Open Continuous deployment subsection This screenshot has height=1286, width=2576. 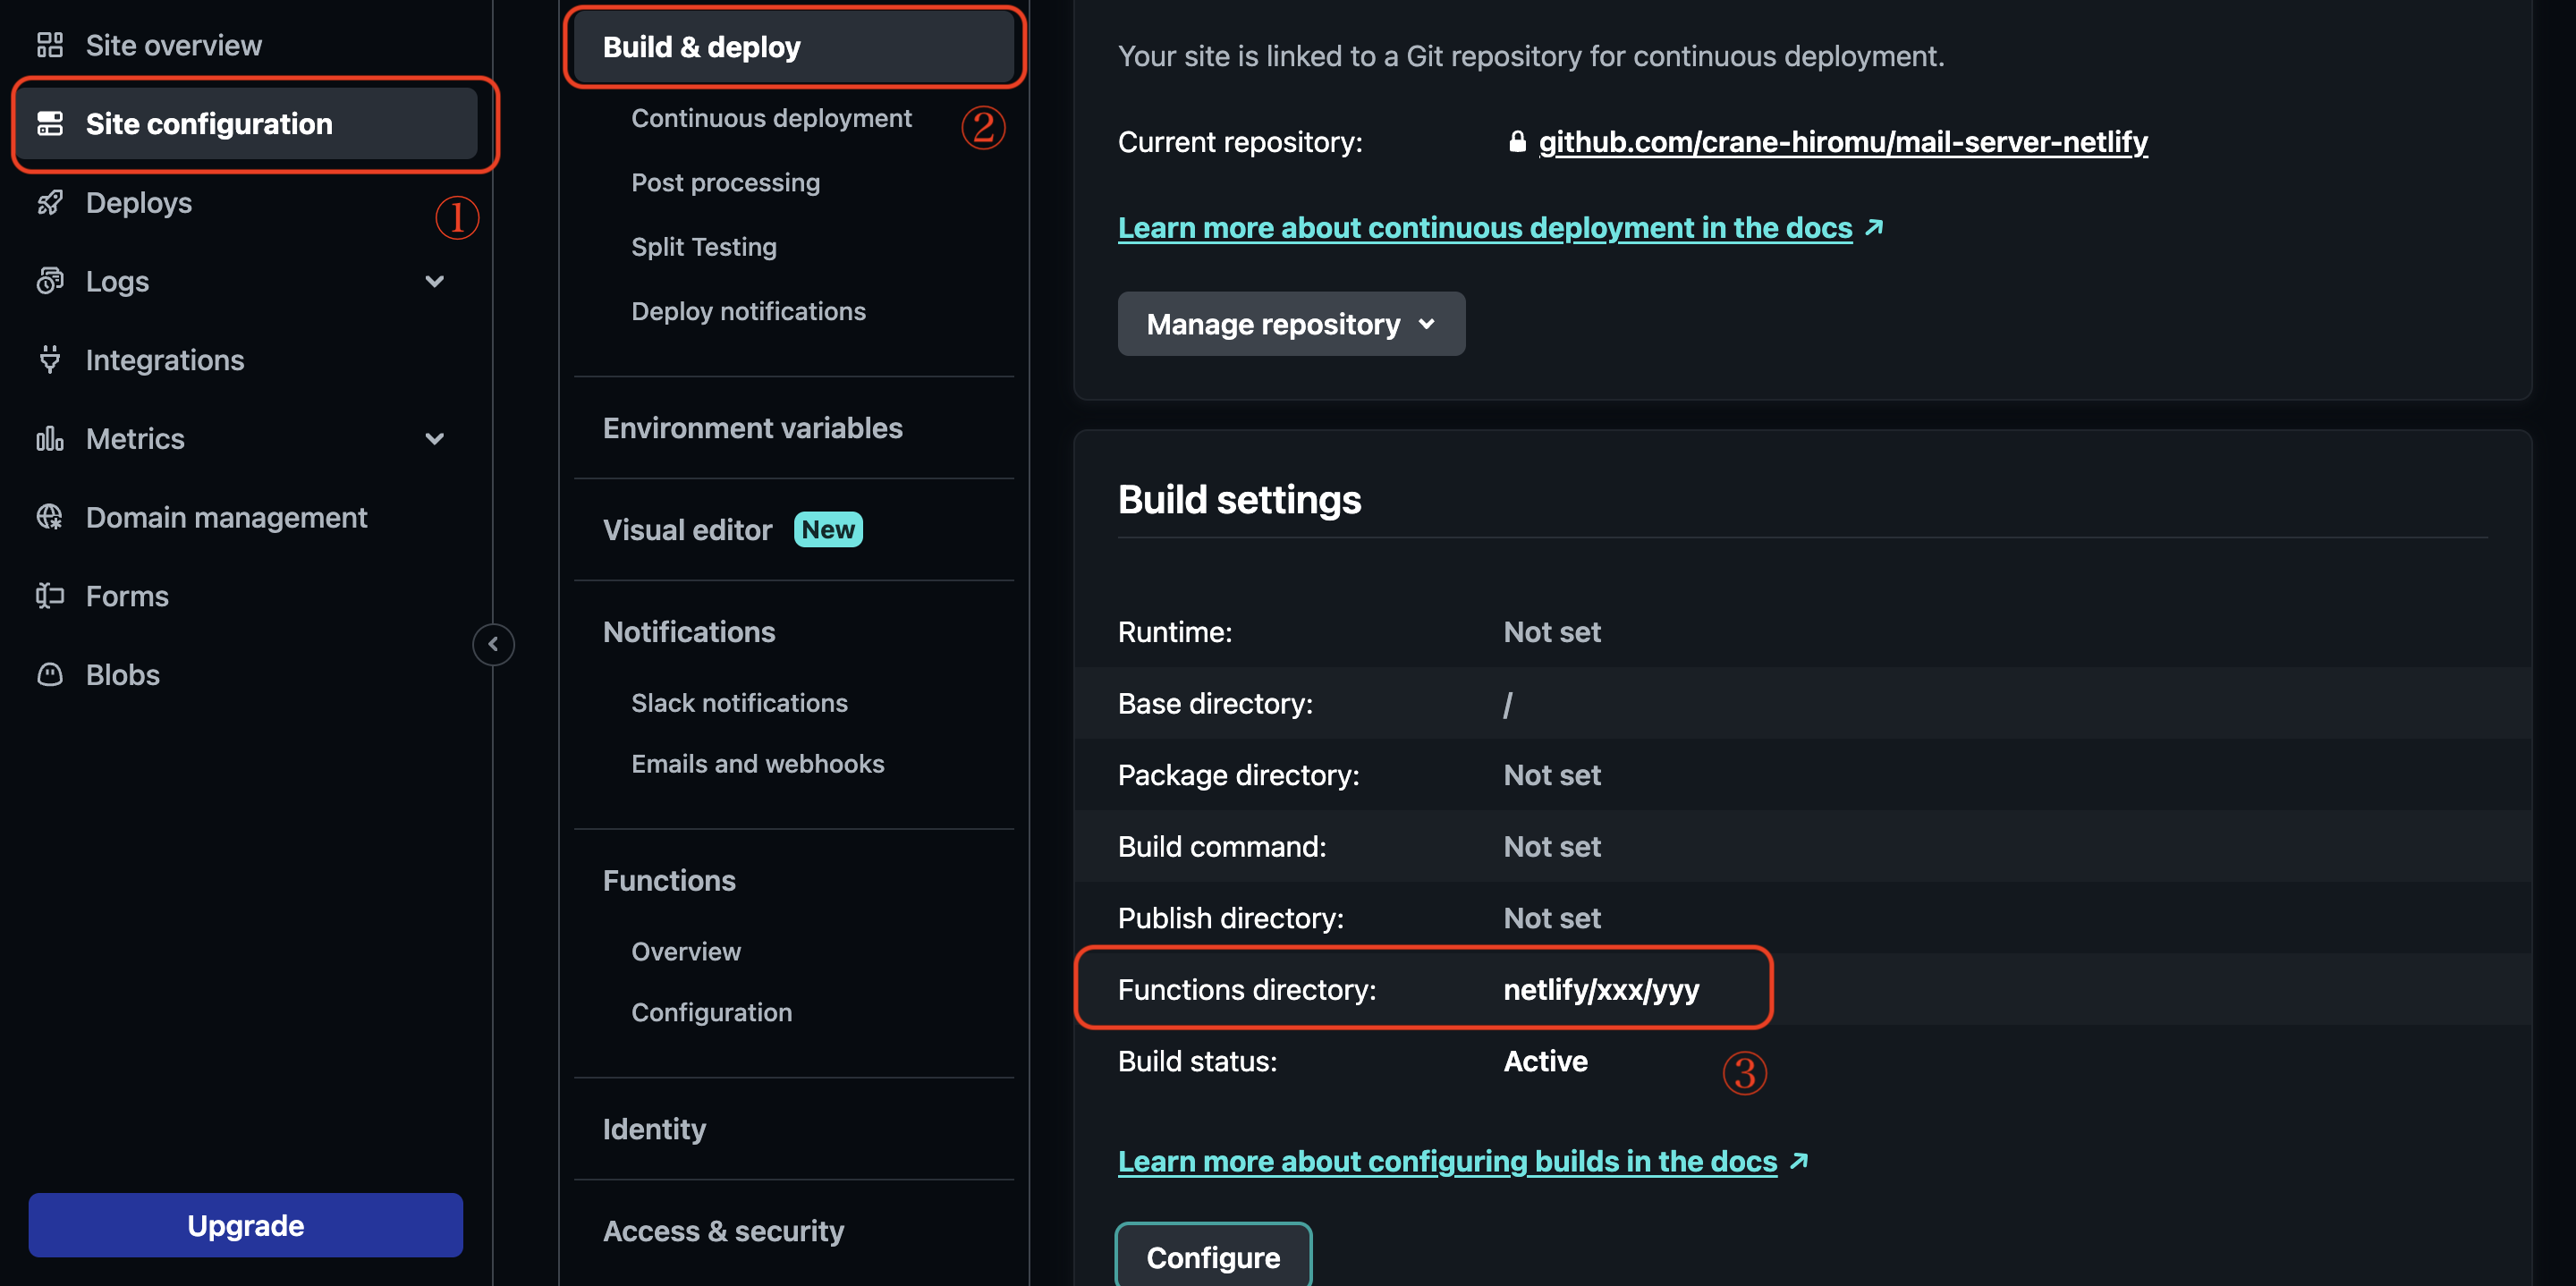770,118
